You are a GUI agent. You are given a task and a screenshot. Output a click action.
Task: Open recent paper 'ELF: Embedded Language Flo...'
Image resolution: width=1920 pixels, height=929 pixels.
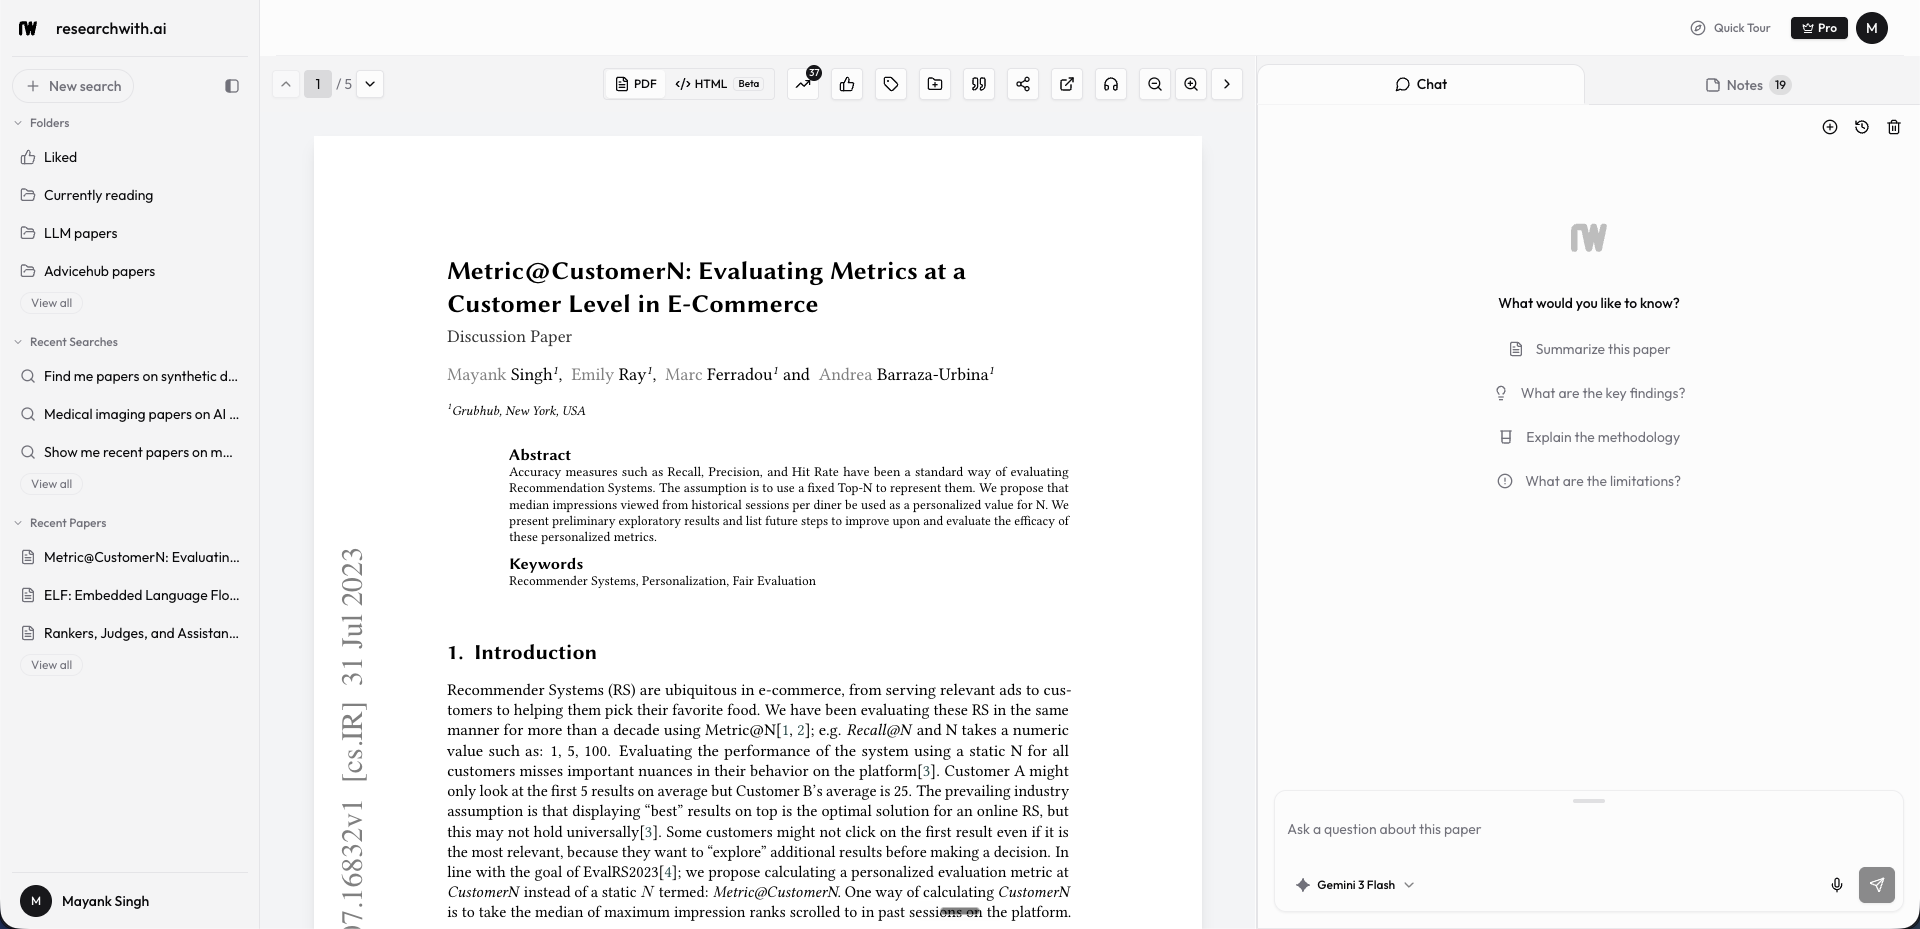[129, 595]
